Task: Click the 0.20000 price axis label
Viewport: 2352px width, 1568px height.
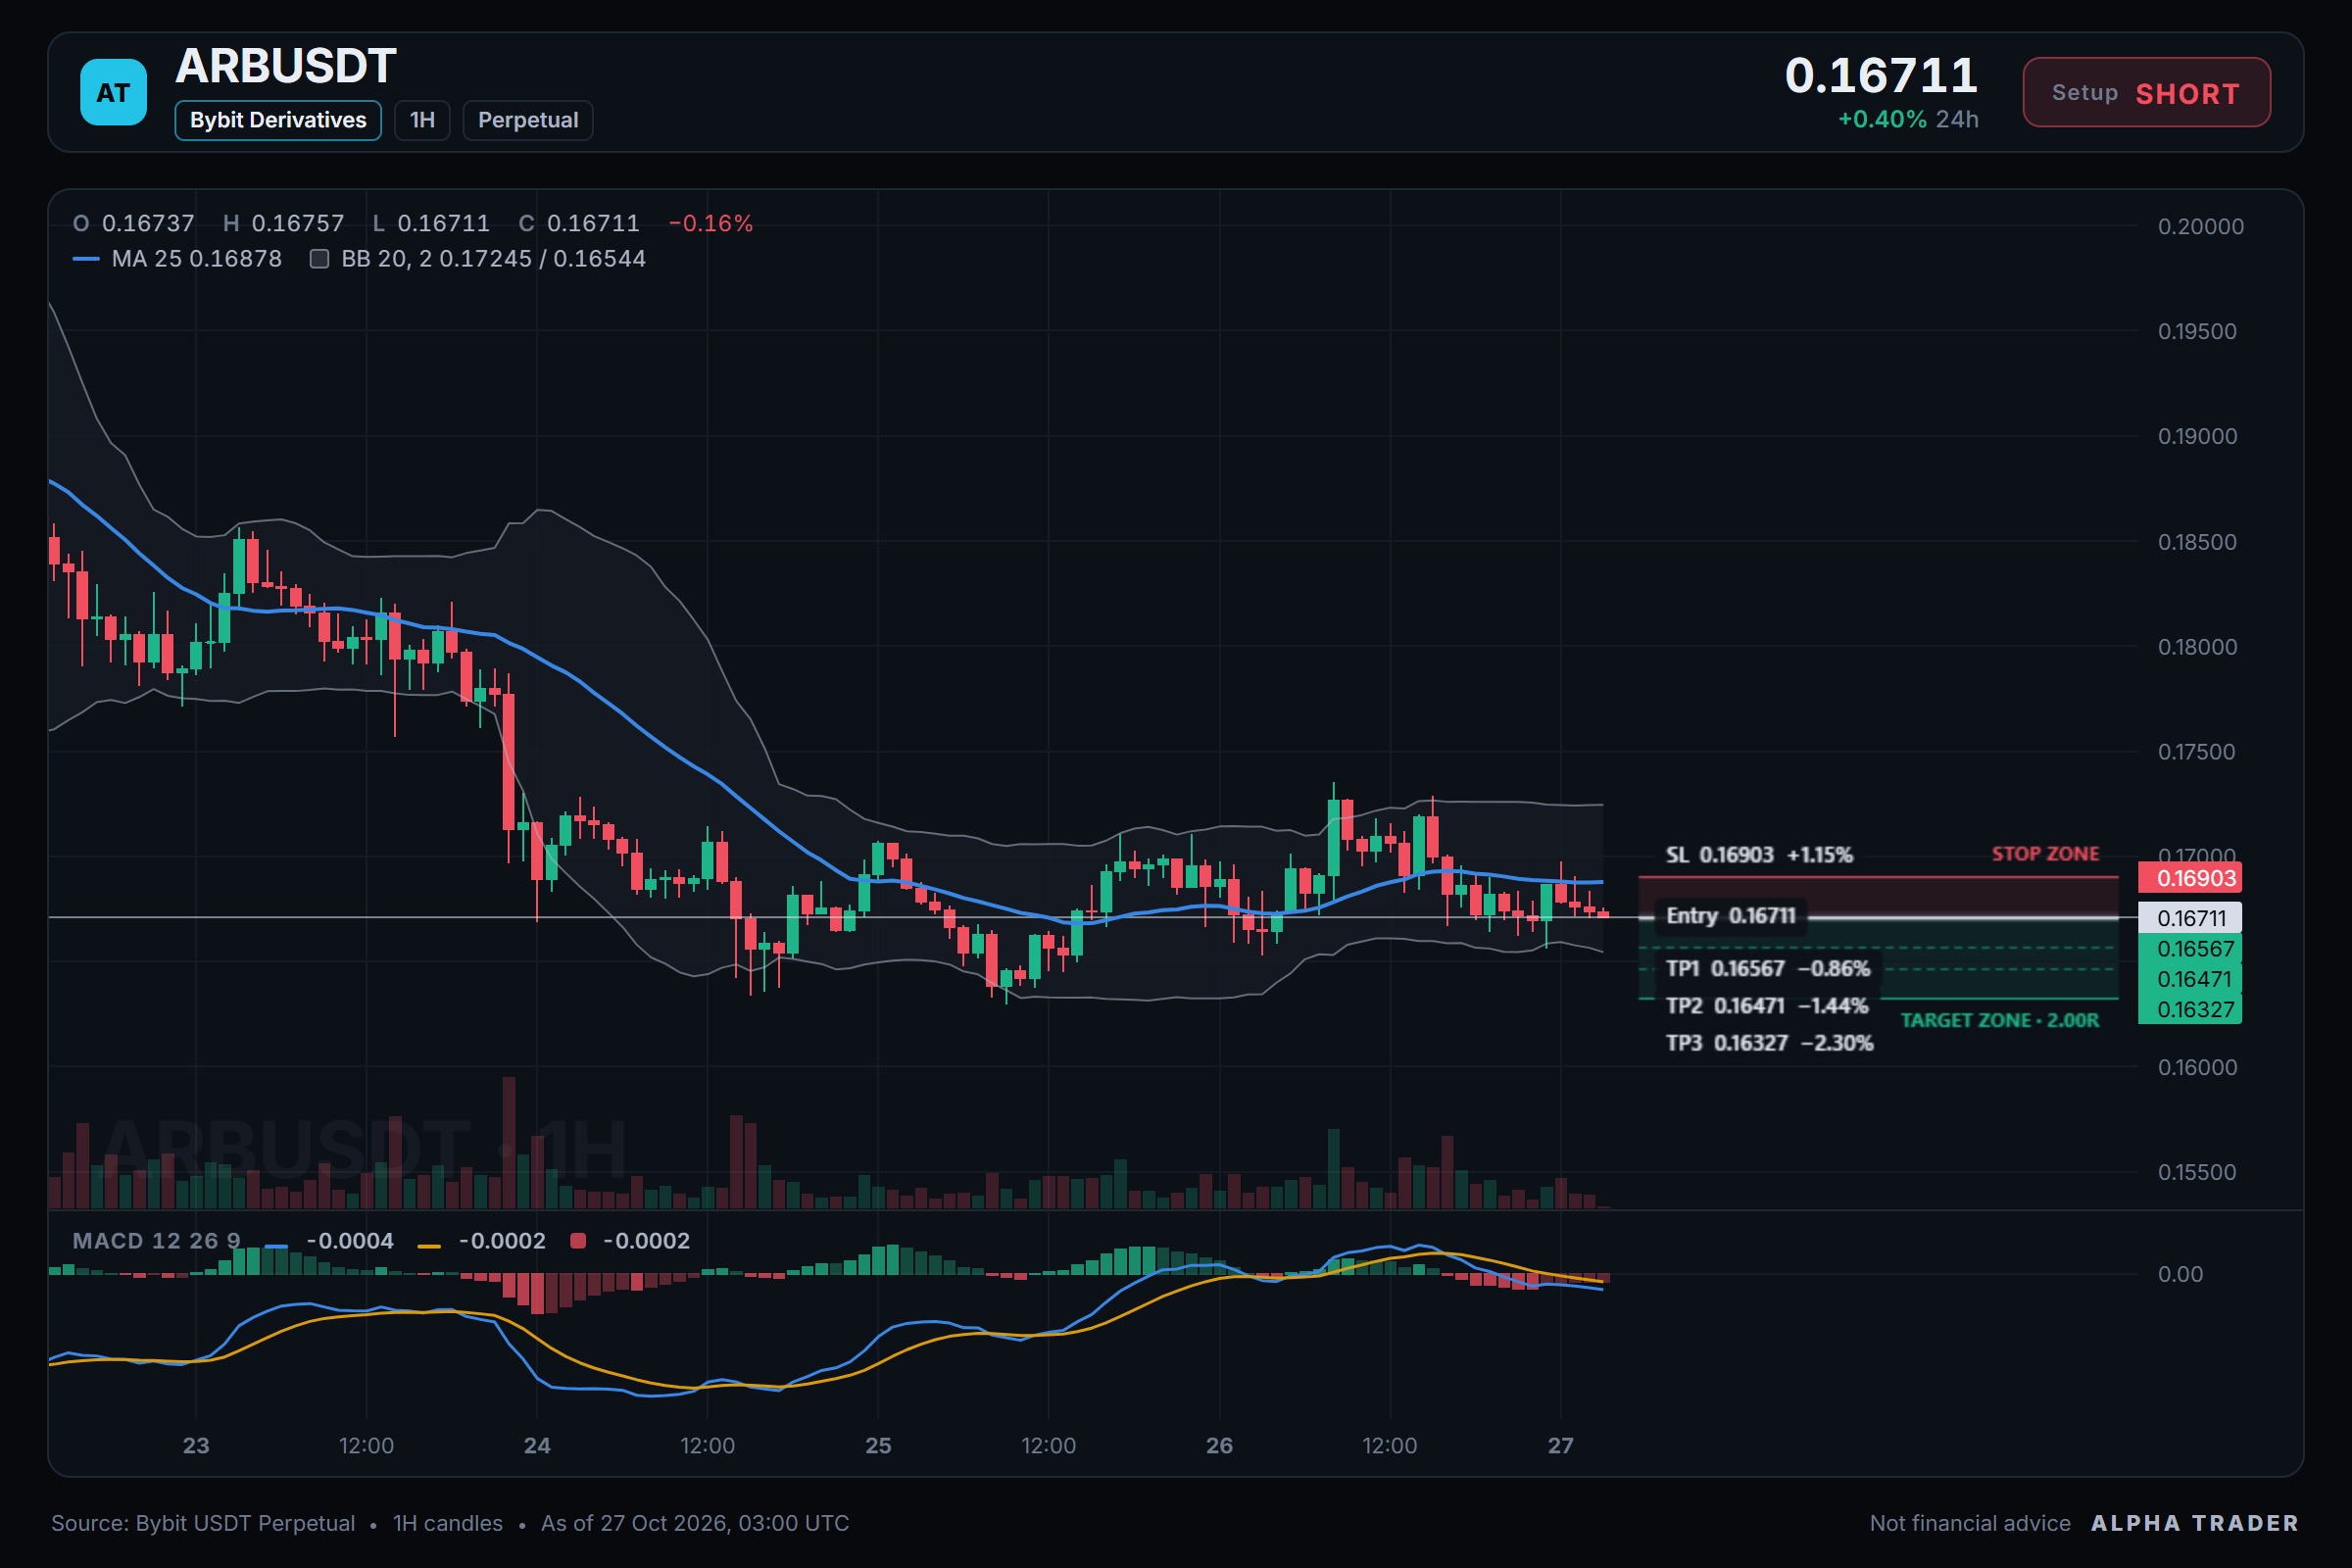Action: pyautogui.click(x=2200, y=227)
